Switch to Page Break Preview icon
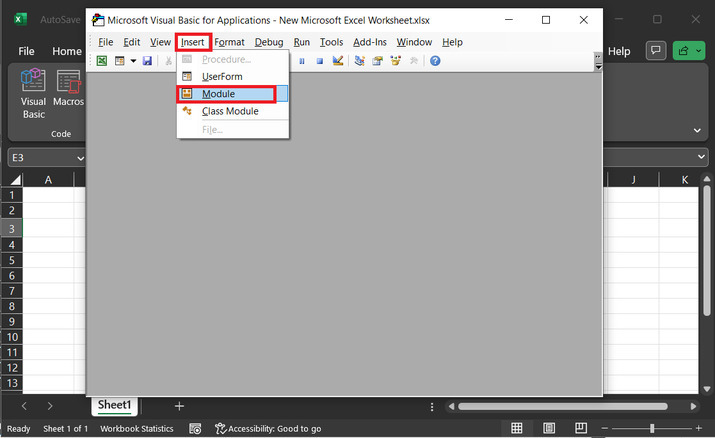Screen dimensions: 715x438 (x=581, y=428)
